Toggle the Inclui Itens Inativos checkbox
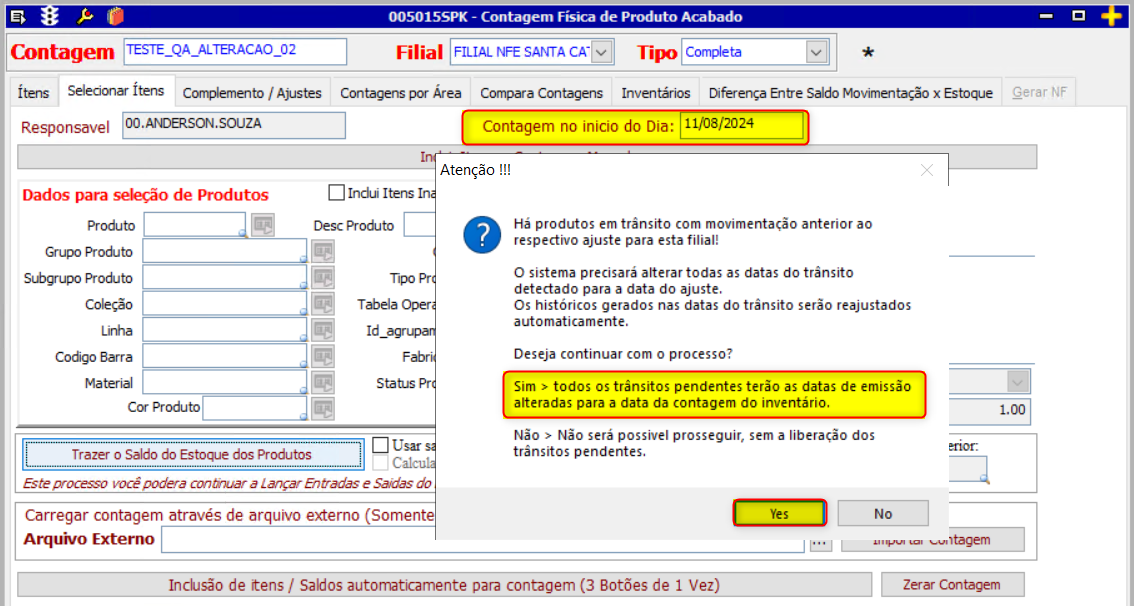The height and width of the screenshot is (606, 1134). coord(336,192)
